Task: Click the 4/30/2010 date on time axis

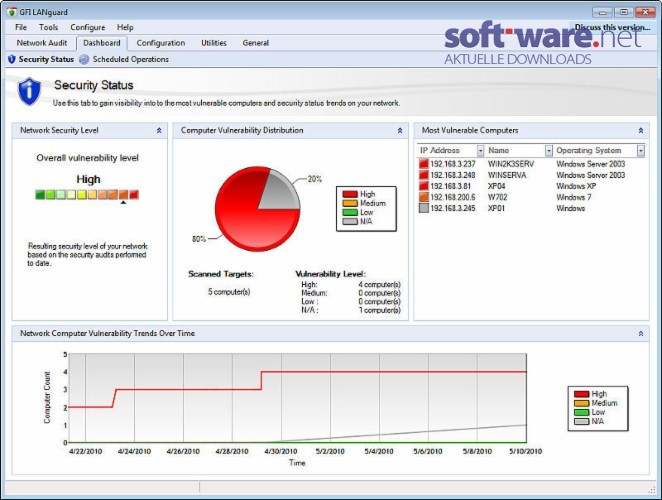Action: 281,451
